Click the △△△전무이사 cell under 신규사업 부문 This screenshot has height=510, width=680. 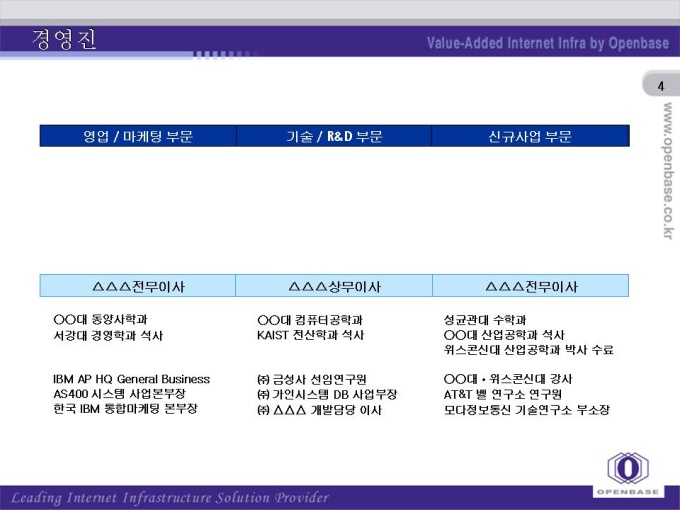[531, 286]
